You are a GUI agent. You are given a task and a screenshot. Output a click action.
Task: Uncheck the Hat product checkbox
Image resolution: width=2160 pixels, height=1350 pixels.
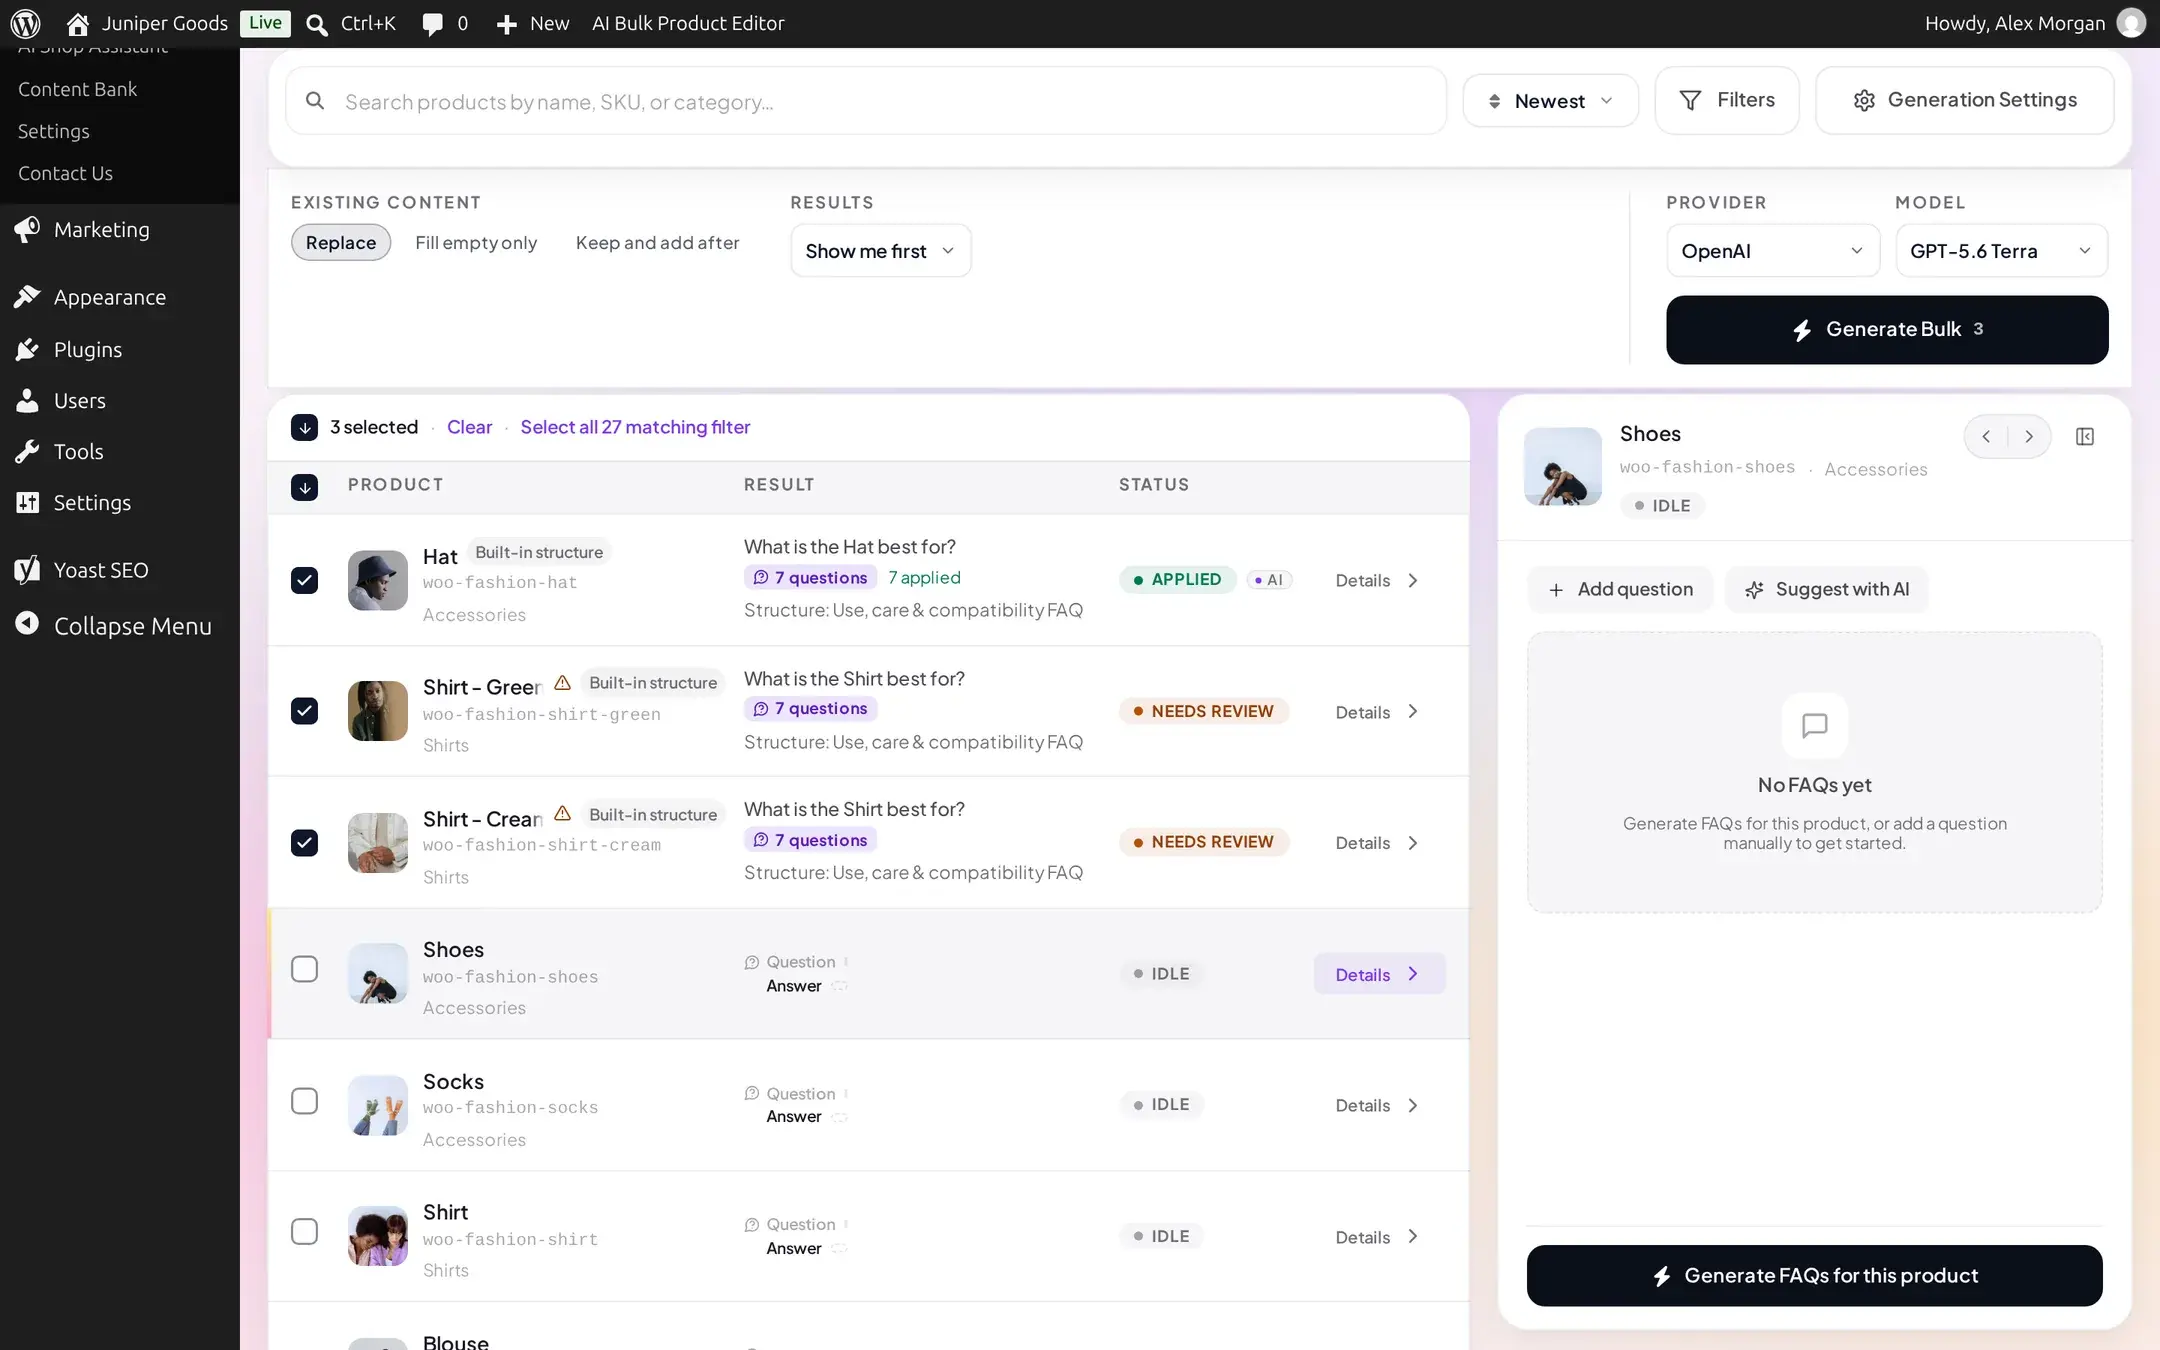coord(304,580)
